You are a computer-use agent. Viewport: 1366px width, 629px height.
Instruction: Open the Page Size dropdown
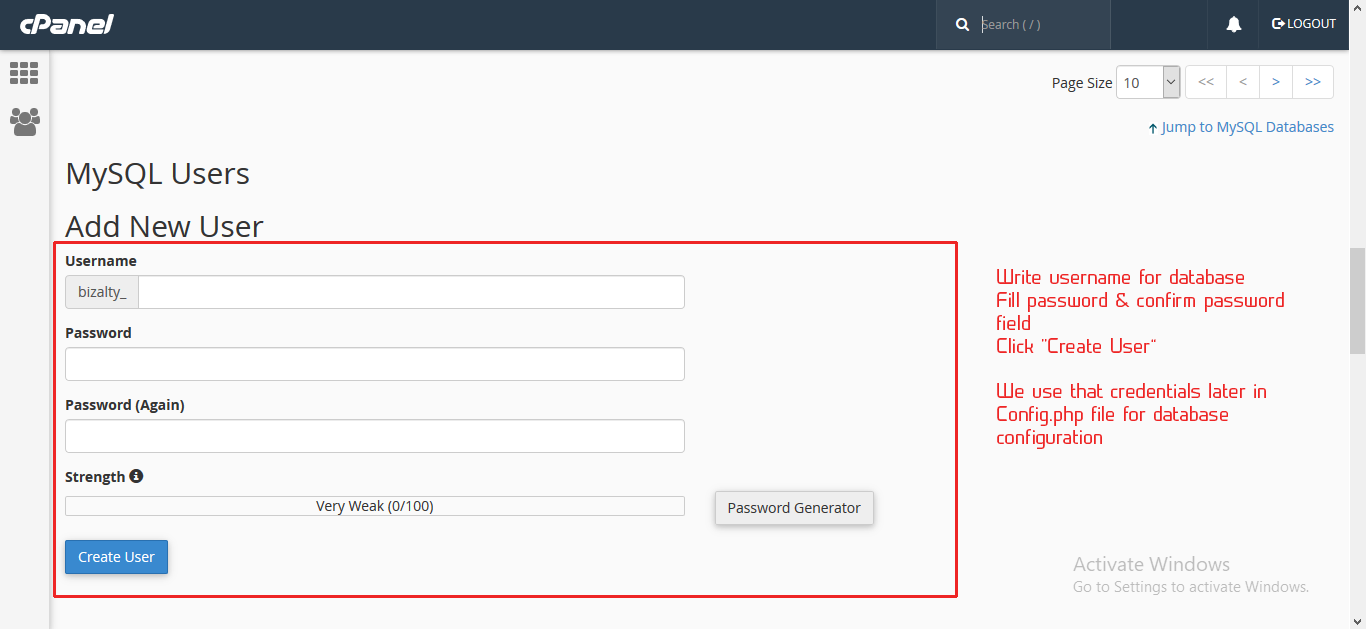click(1148, 83)
